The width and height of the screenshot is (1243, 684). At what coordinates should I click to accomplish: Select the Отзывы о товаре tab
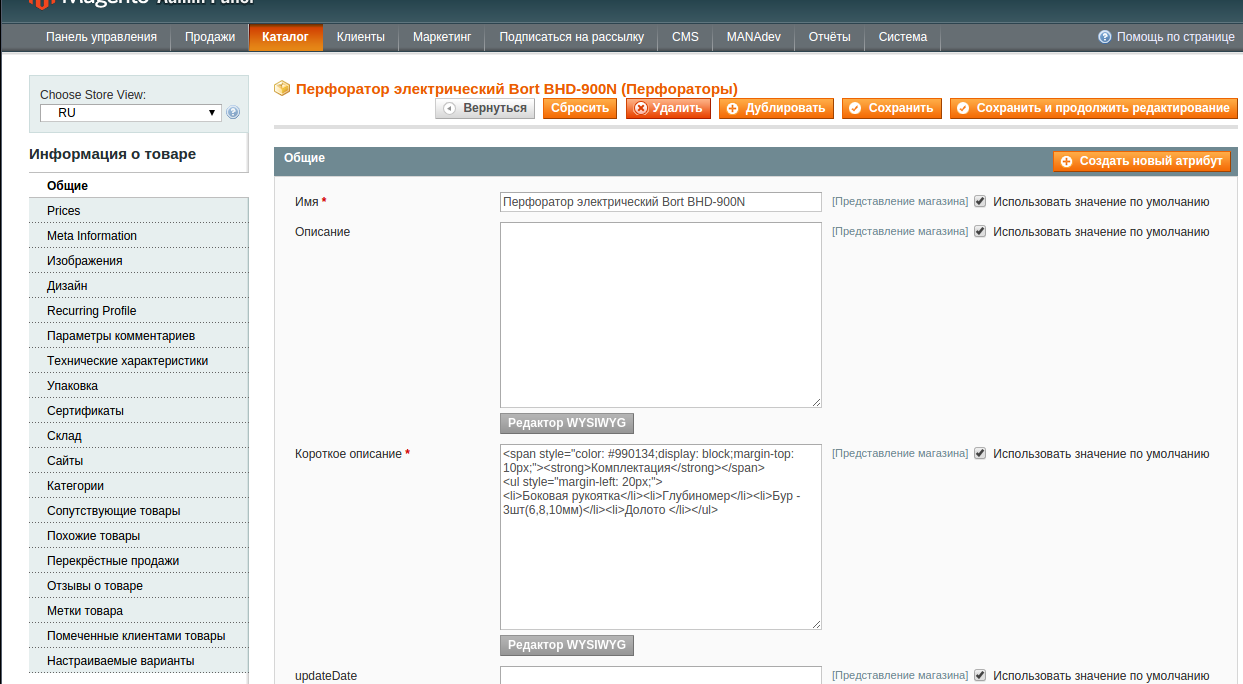tap(138, 586)
